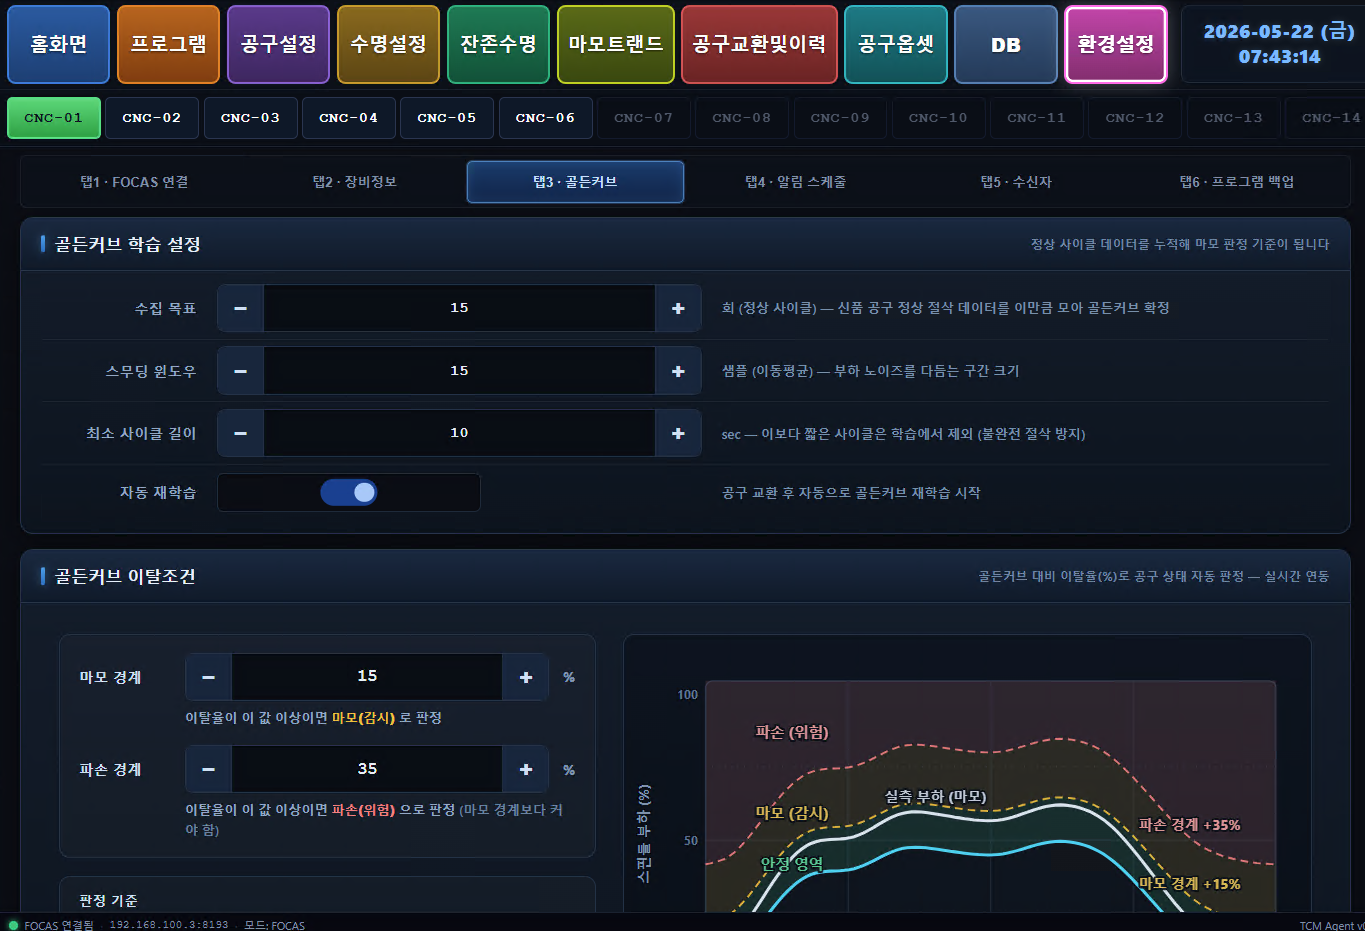
Task: Open the 잔존수명 menu
Action: 498,44
